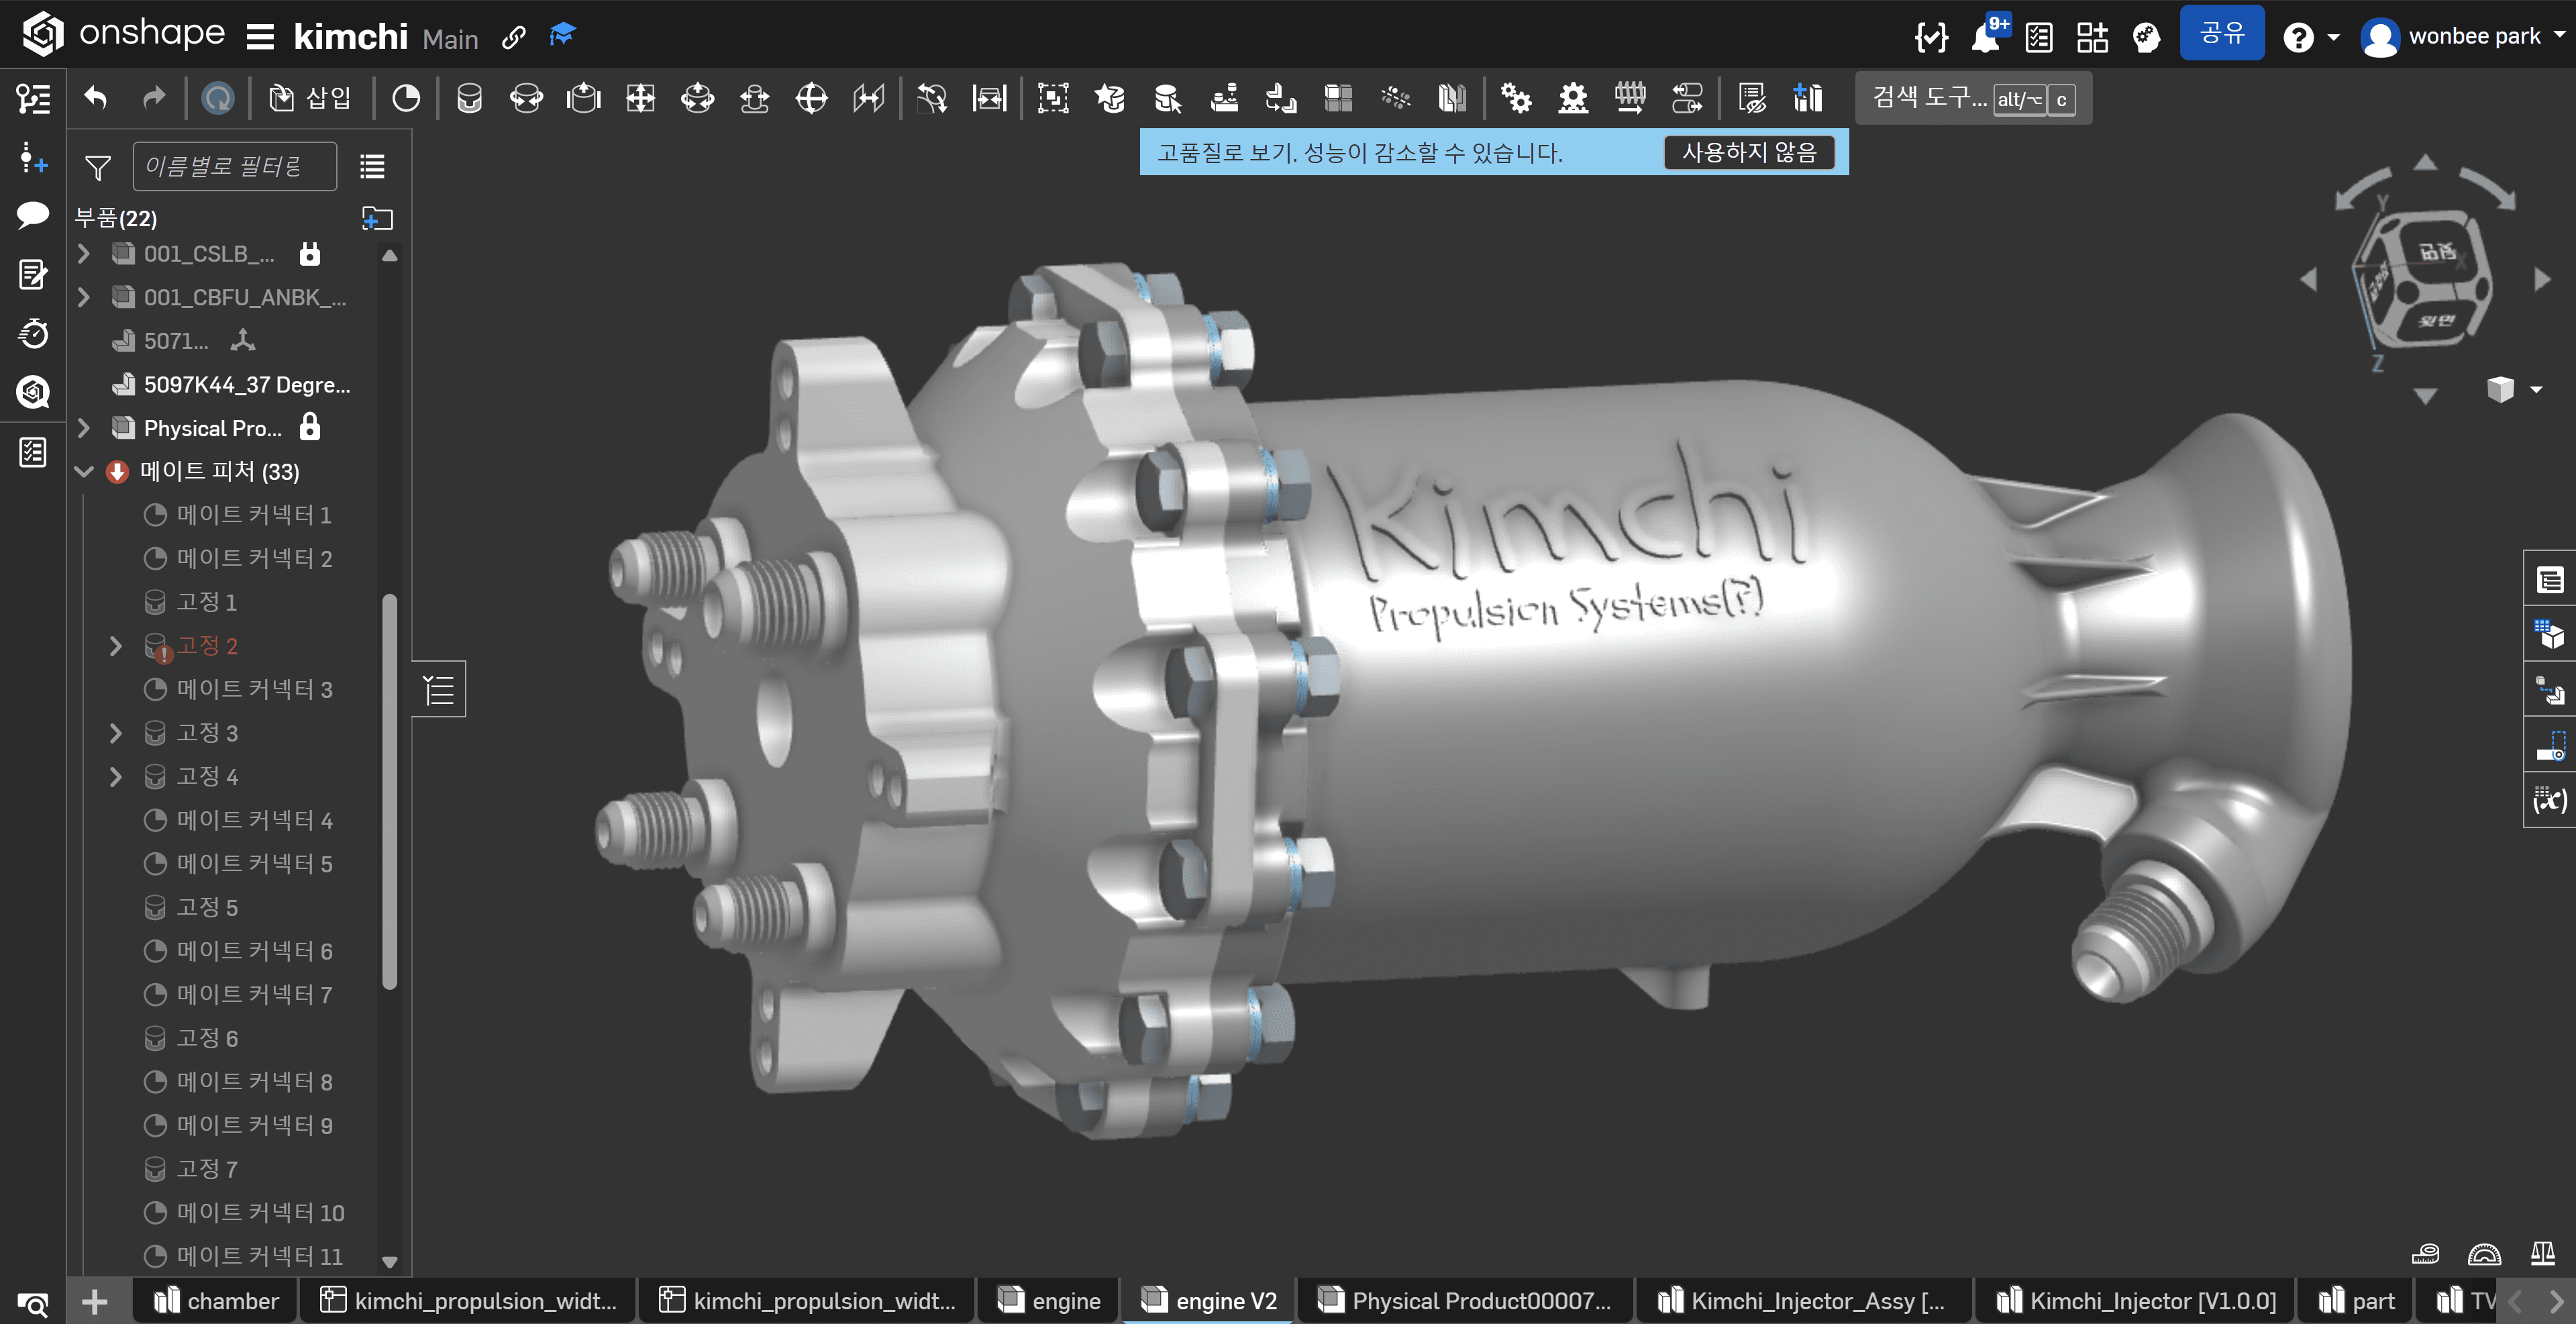Switch to the engine V2 tab
Screen dimensions: 2576x1324
point(1209,1300)
